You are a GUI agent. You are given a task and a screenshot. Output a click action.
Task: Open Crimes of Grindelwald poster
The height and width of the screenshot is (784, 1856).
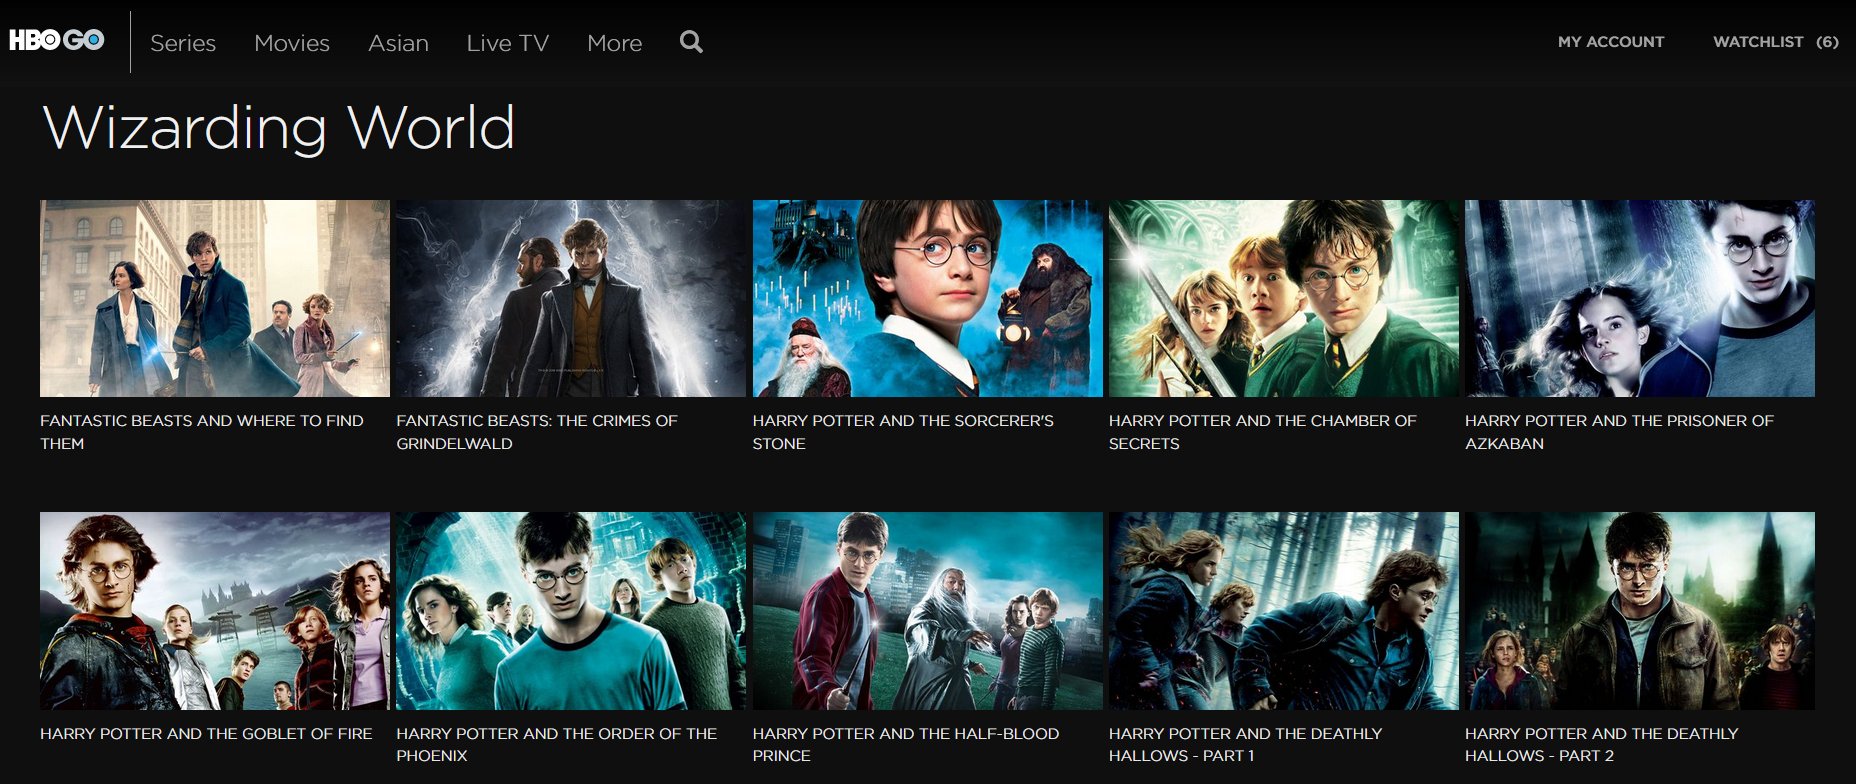point(571,298)
